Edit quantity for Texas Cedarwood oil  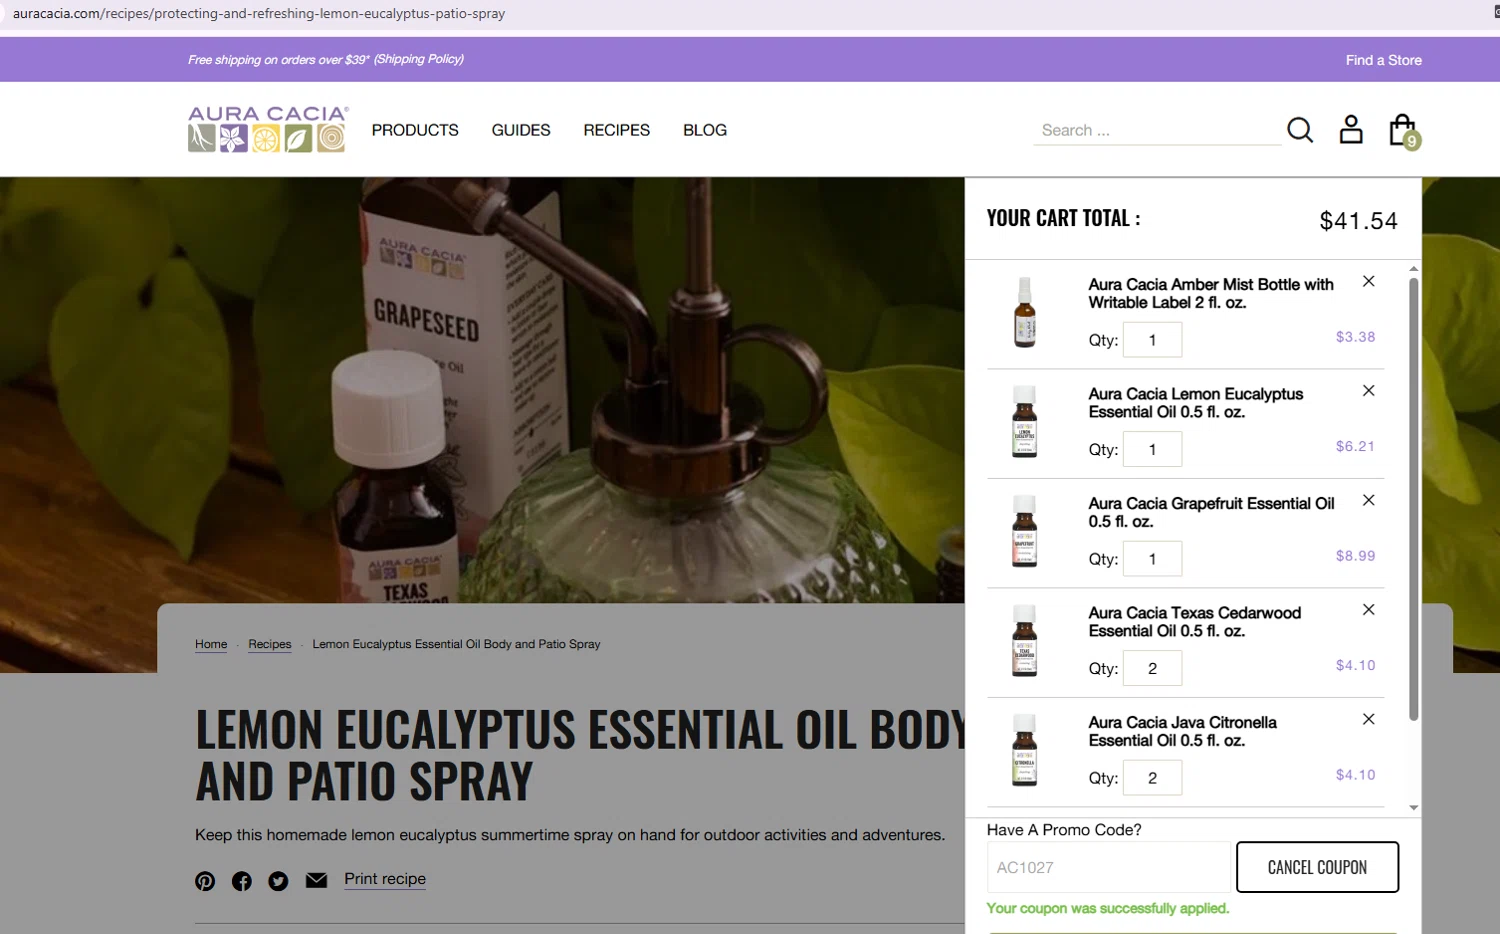coord(1152,668)
